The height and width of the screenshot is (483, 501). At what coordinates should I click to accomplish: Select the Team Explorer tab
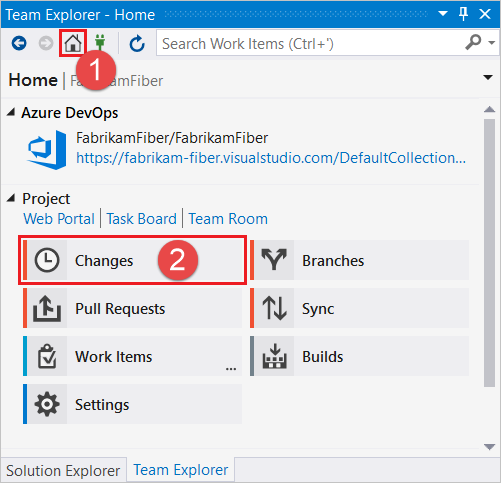pyautogui.click(x=181, y=470)
